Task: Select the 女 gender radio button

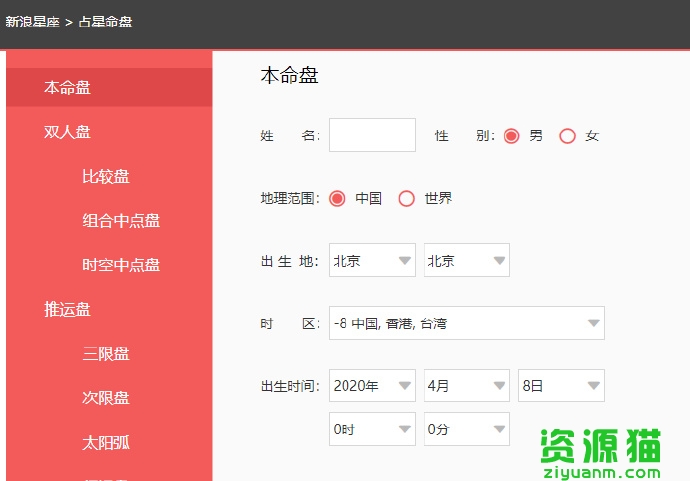Action: 567,136
